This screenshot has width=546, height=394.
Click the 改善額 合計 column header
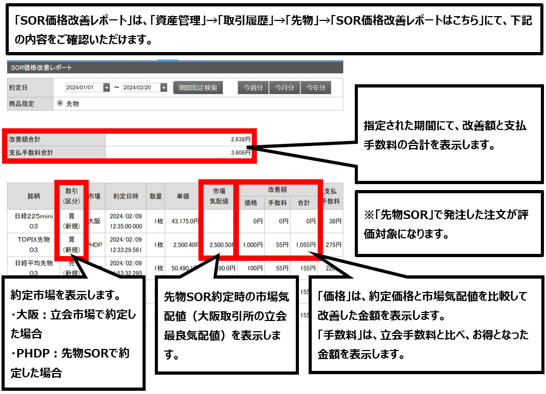click(x=304, y=203)
